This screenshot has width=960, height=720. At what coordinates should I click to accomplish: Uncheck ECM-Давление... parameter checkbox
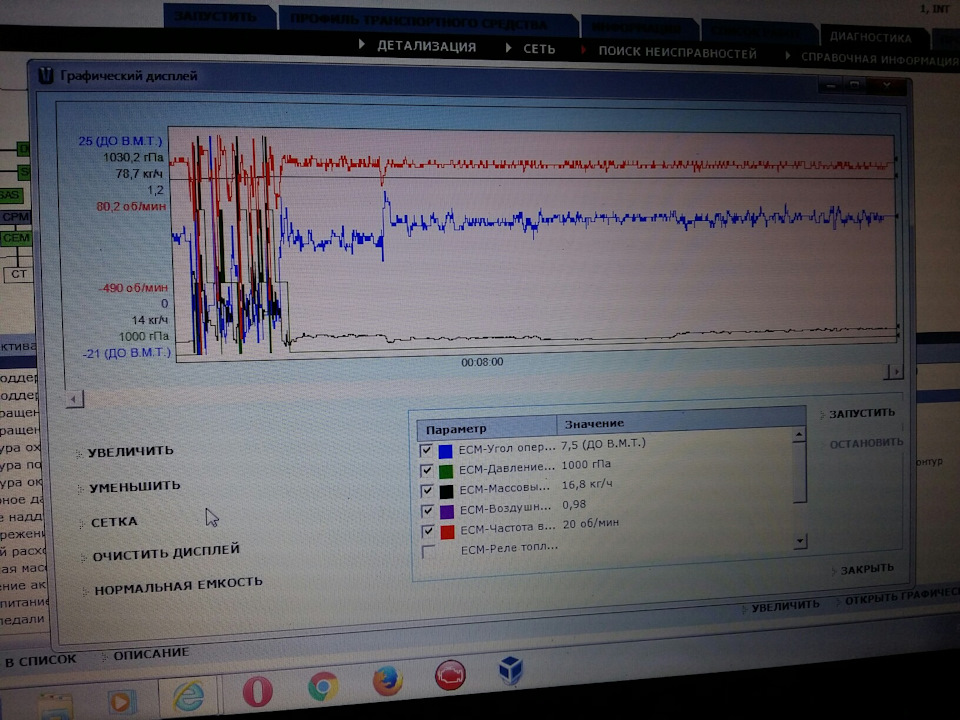pos(427,471)
